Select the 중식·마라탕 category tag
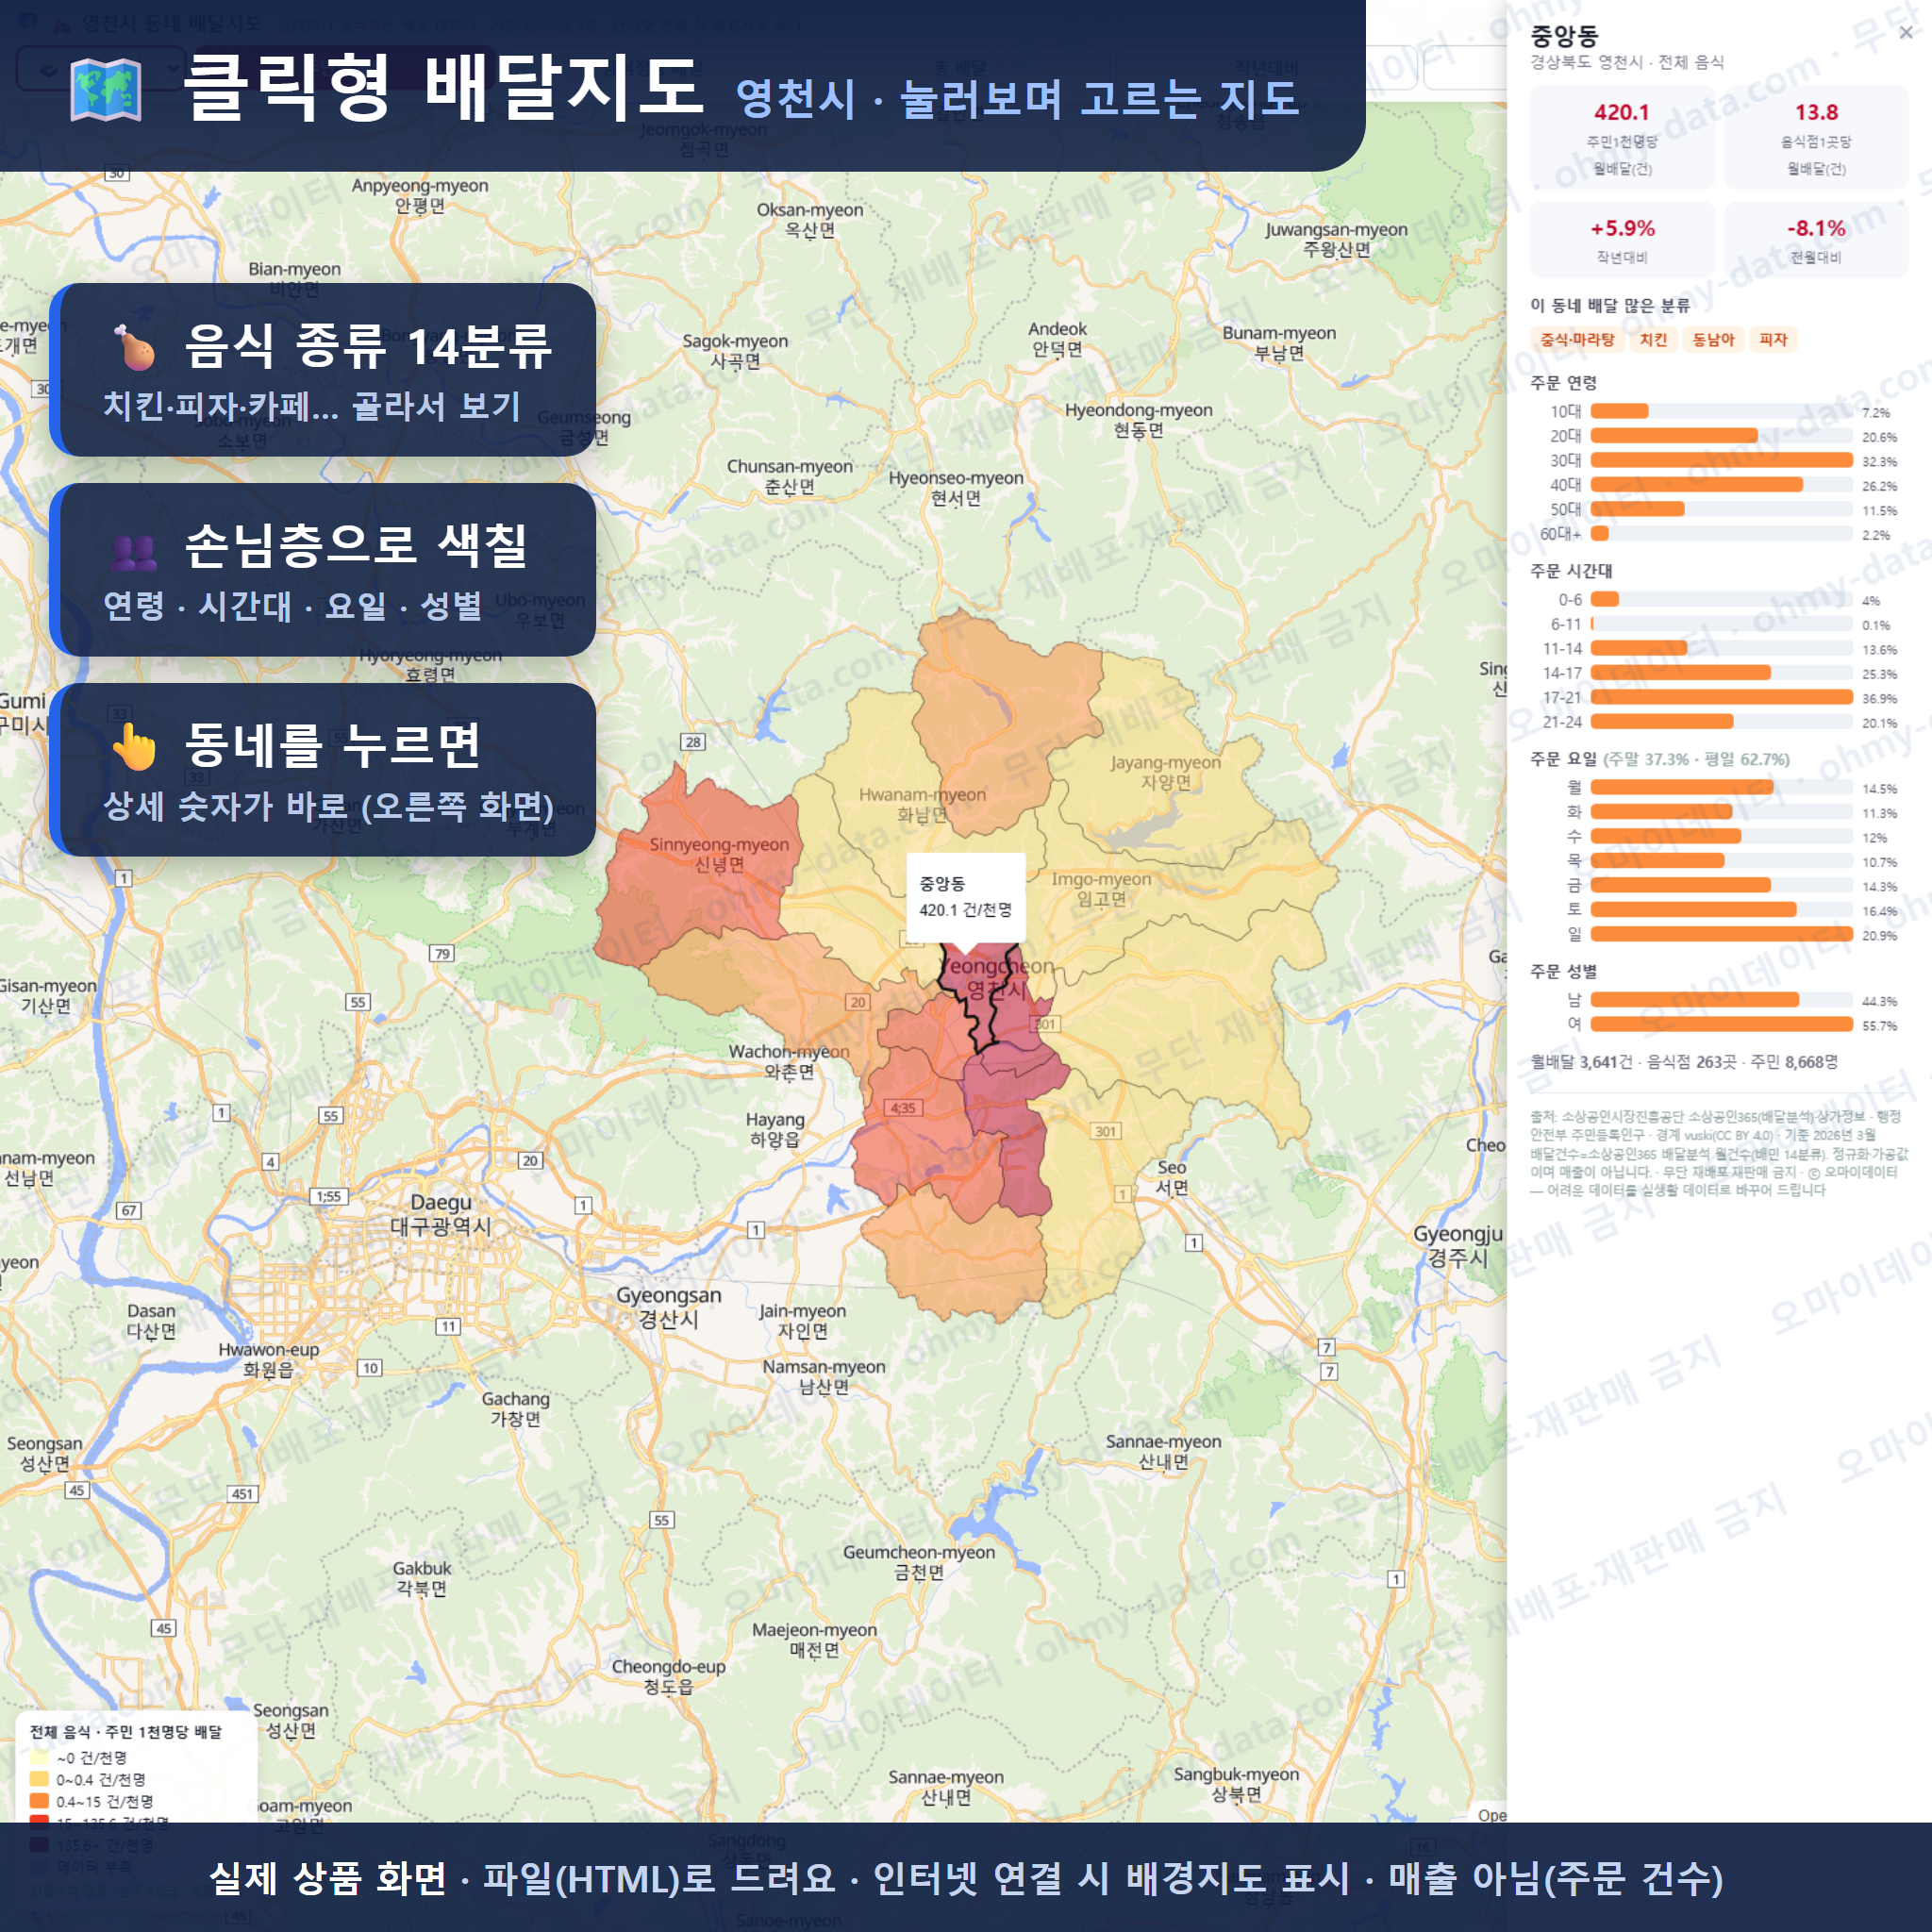The height and width of the screenshot is (1932, 1932). click(x=1577, y=340)
